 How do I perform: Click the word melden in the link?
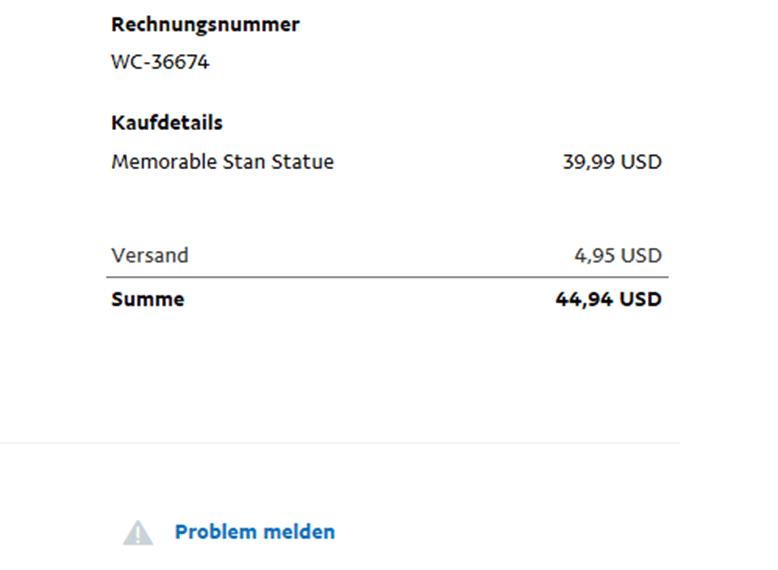(x=299, y=532)
